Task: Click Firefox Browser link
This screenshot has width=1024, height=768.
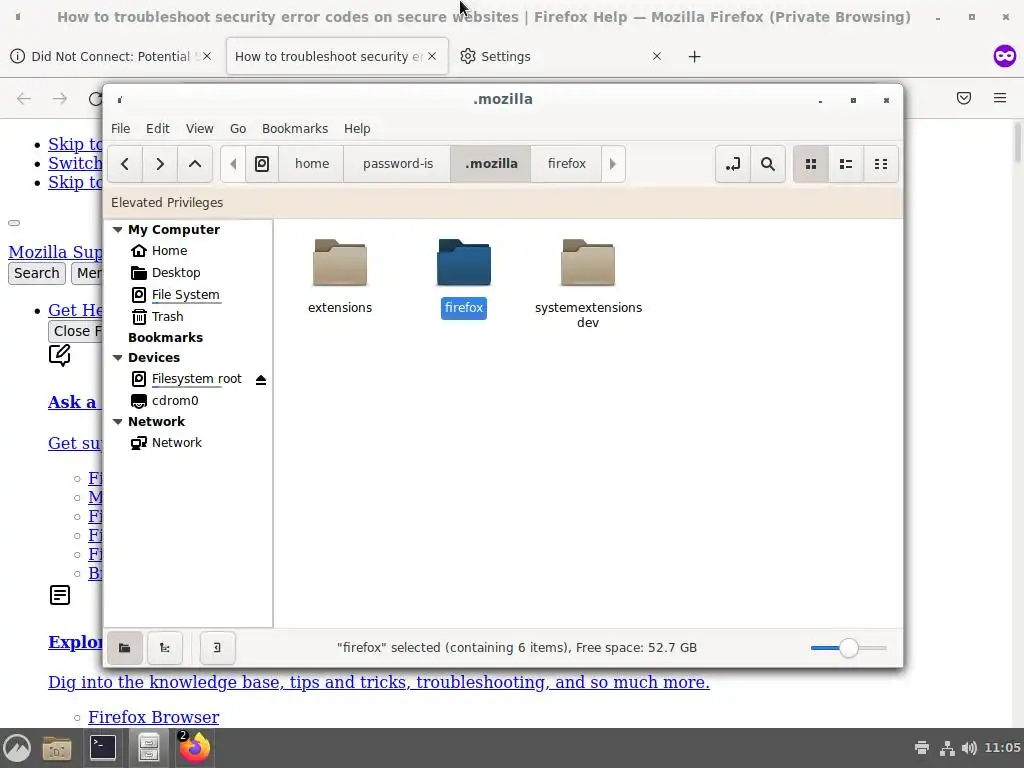Action: pyautogui.click(x=153, y=717)
